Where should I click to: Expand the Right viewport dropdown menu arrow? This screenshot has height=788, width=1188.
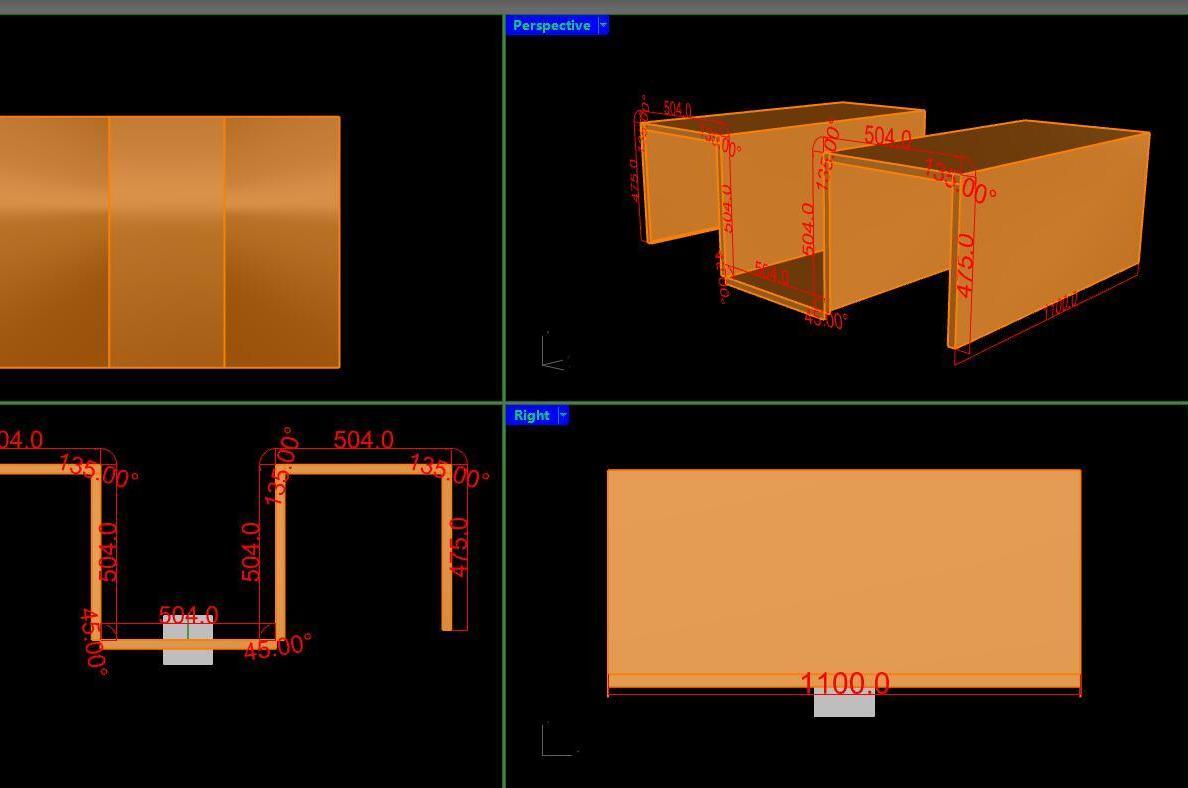pos(563,416)
